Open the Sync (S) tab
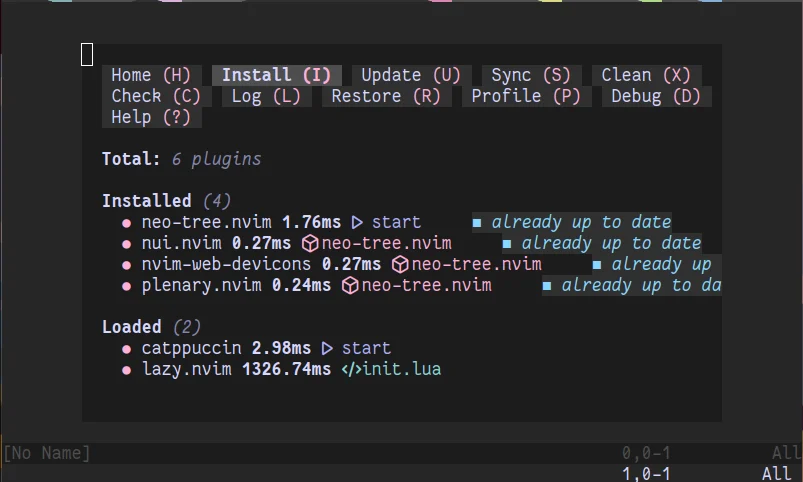The width and height of the screenshot is (803, 482). (531, 75)
